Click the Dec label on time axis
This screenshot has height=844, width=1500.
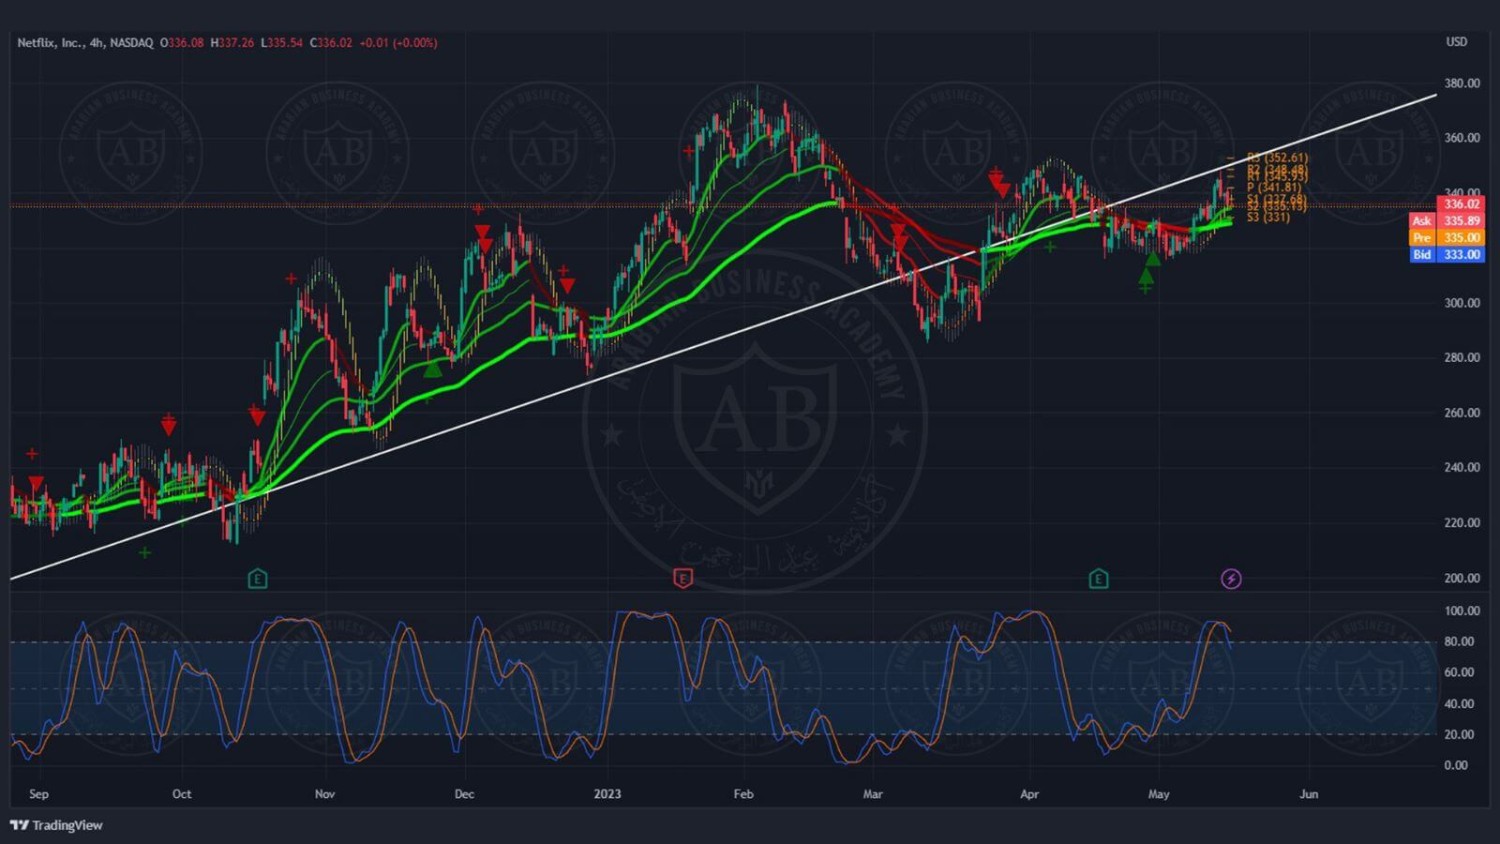[464, 794]
